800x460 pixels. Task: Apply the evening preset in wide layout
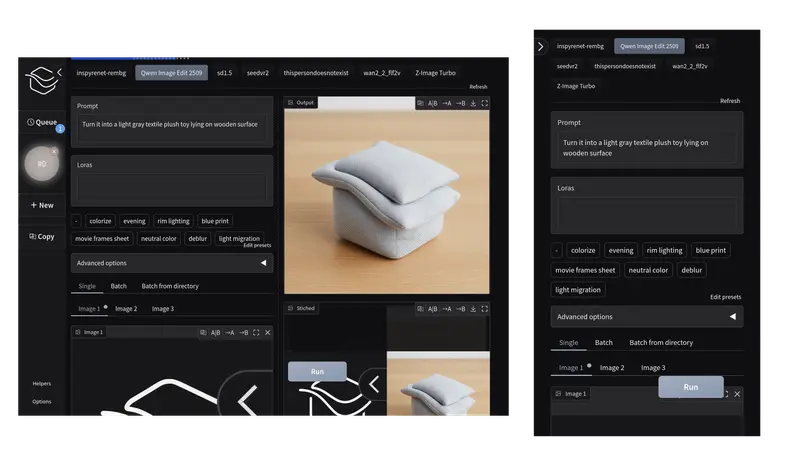[134, 221]
